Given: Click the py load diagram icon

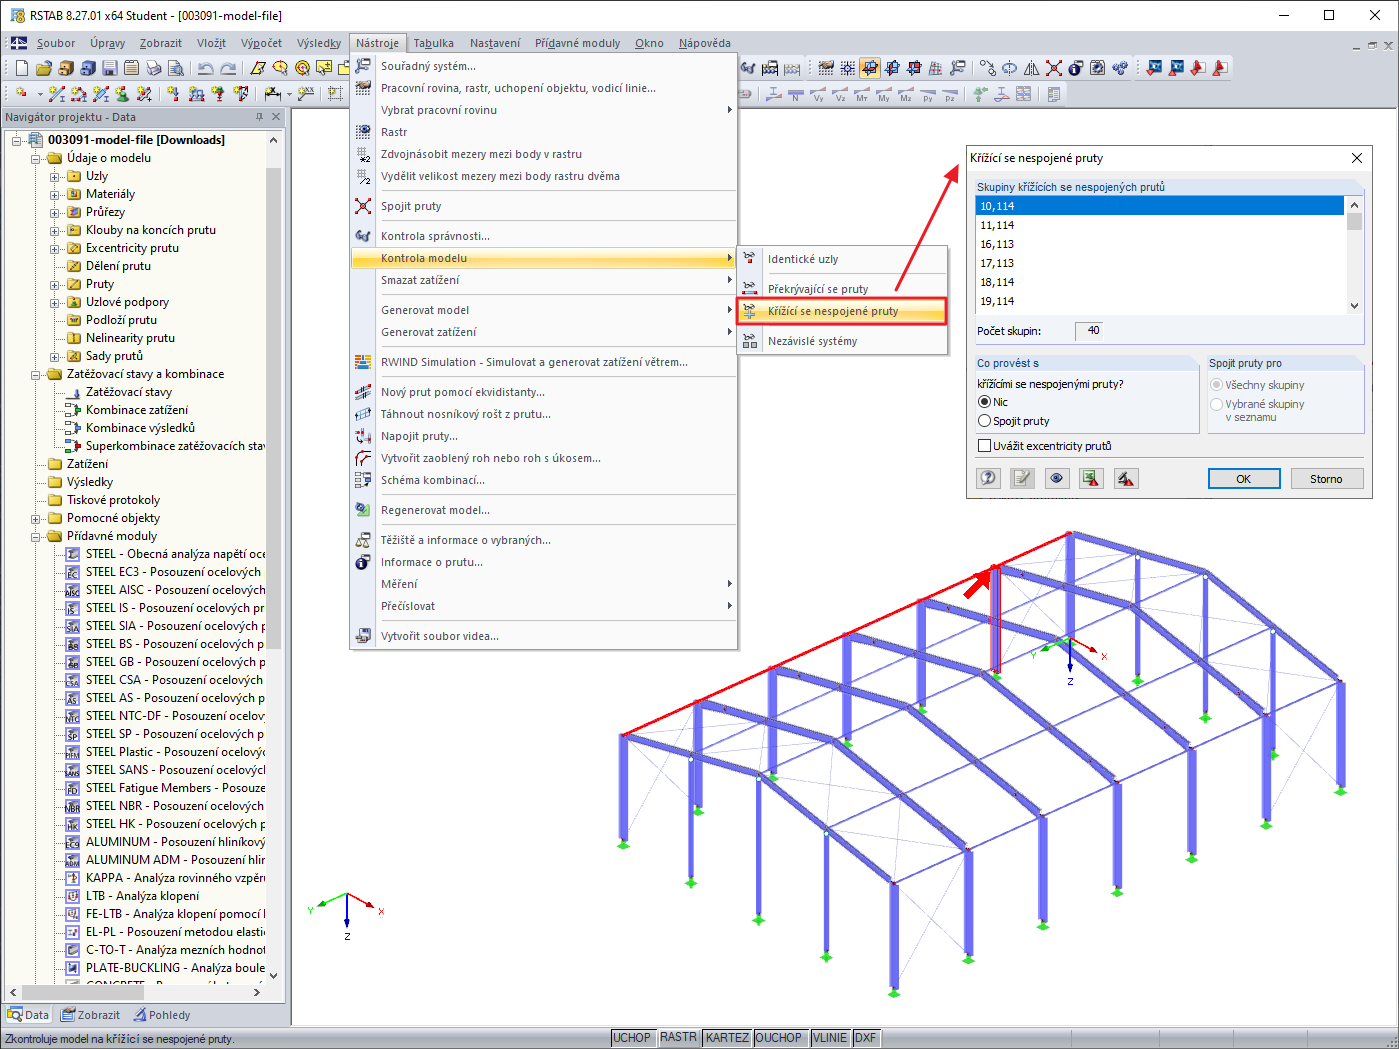Looking at the screenshot, I should click(x=928, y=94).
